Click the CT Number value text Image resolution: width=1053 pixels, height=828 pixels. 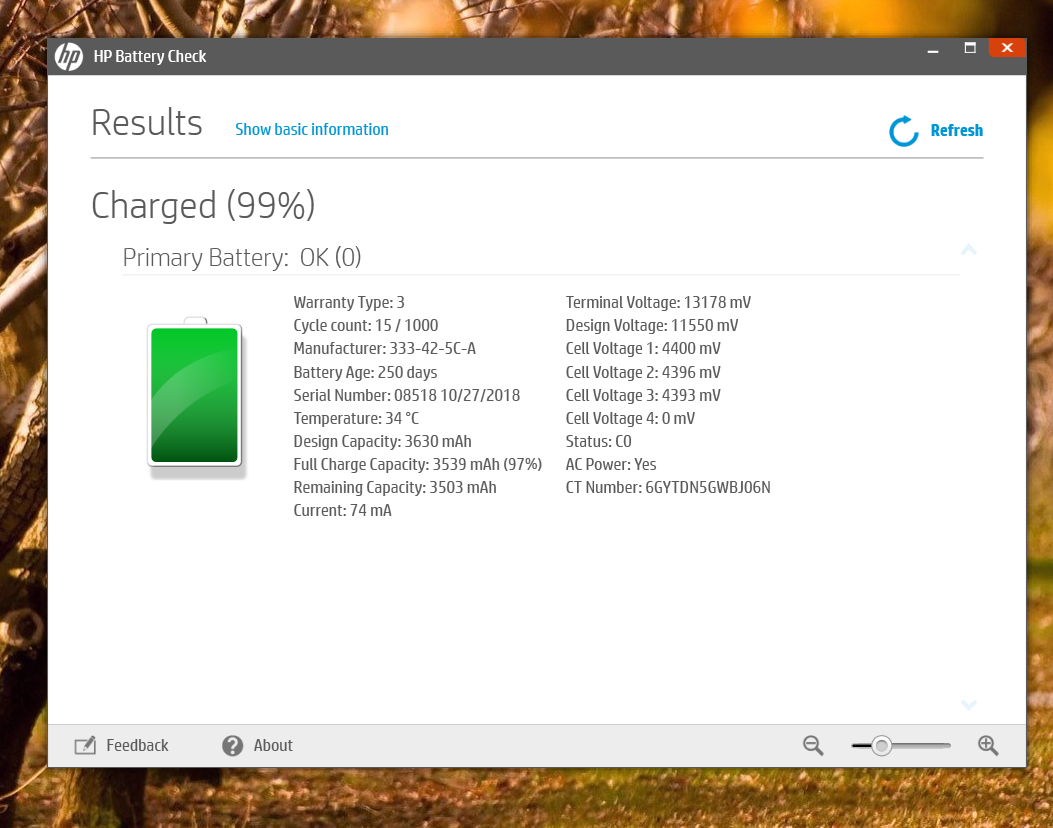(x=707, y=488)
